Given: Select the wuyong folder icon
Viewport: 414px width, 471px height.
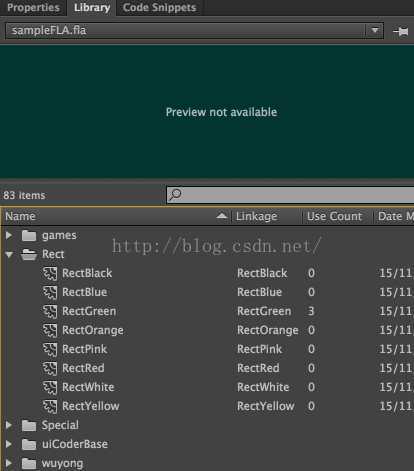Looking at the screenshot, I should [x=29, y=463].
